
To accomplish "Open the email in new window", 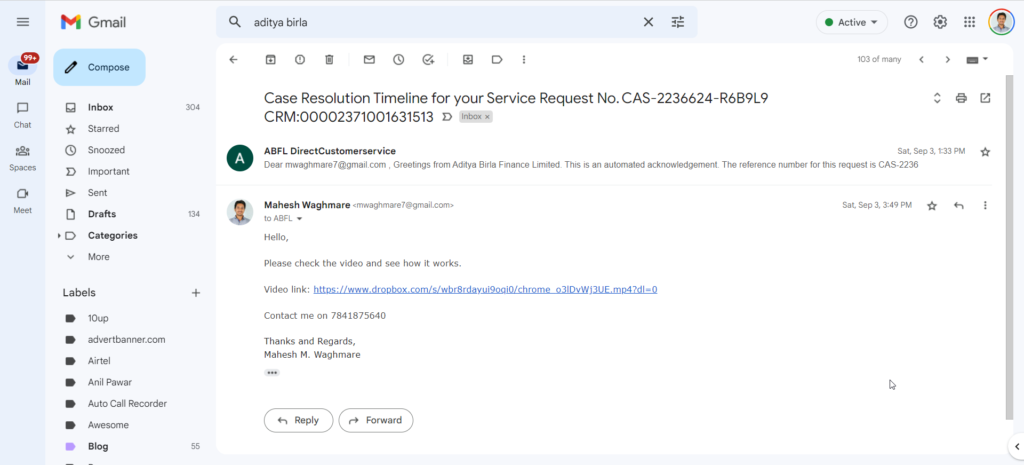I will [x=985, y=99].
